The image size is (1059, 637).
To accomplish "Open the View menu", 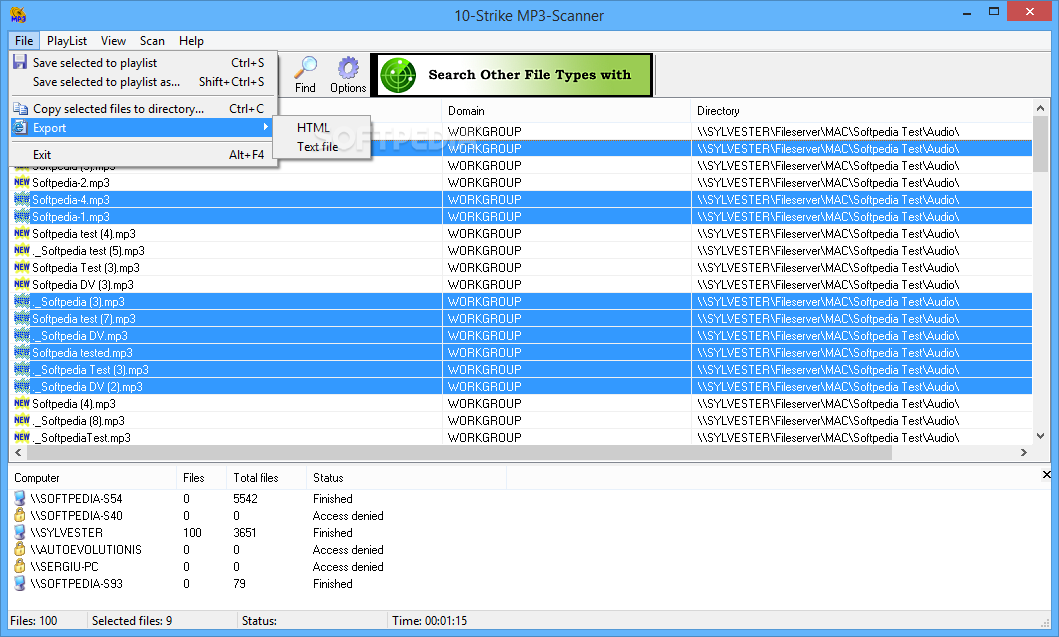I will (x=113, y=41).
